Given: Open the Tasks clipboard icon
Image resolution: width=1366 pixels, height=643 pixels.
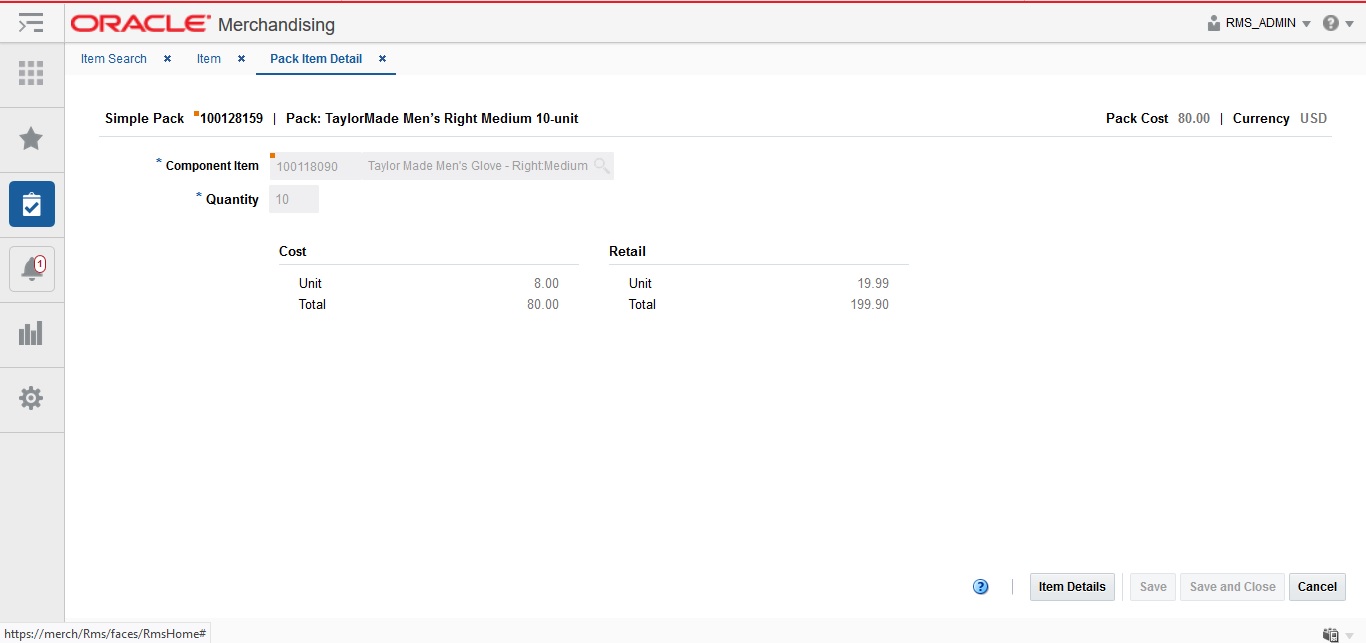Looking at the screenshot, I should tap(31, 204).
